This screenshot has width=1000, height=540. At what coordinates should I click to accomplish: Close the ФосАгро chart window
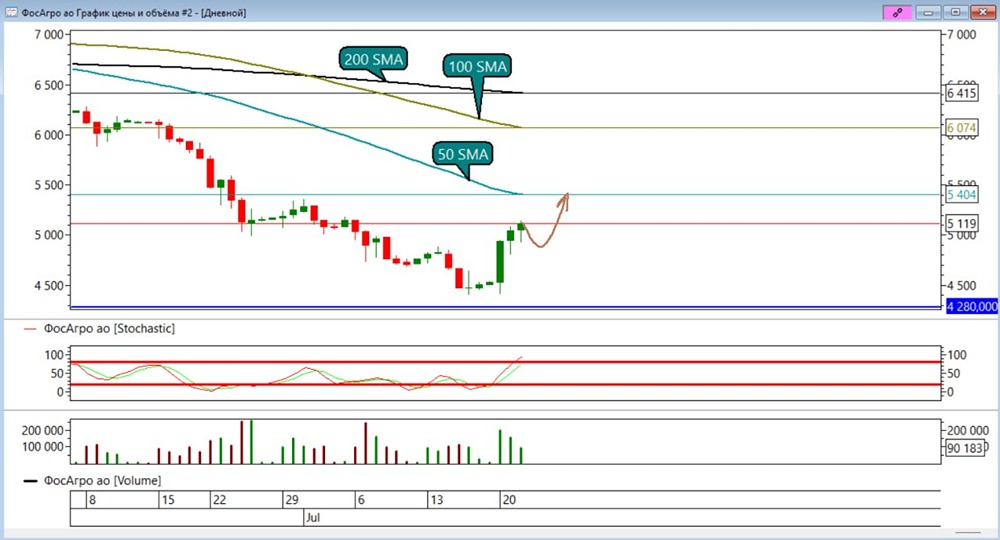tap(982, 12)
